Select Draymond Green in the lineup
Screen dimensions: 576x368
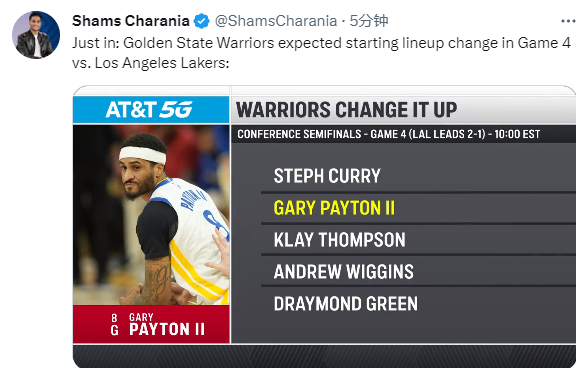click(346, 304)
